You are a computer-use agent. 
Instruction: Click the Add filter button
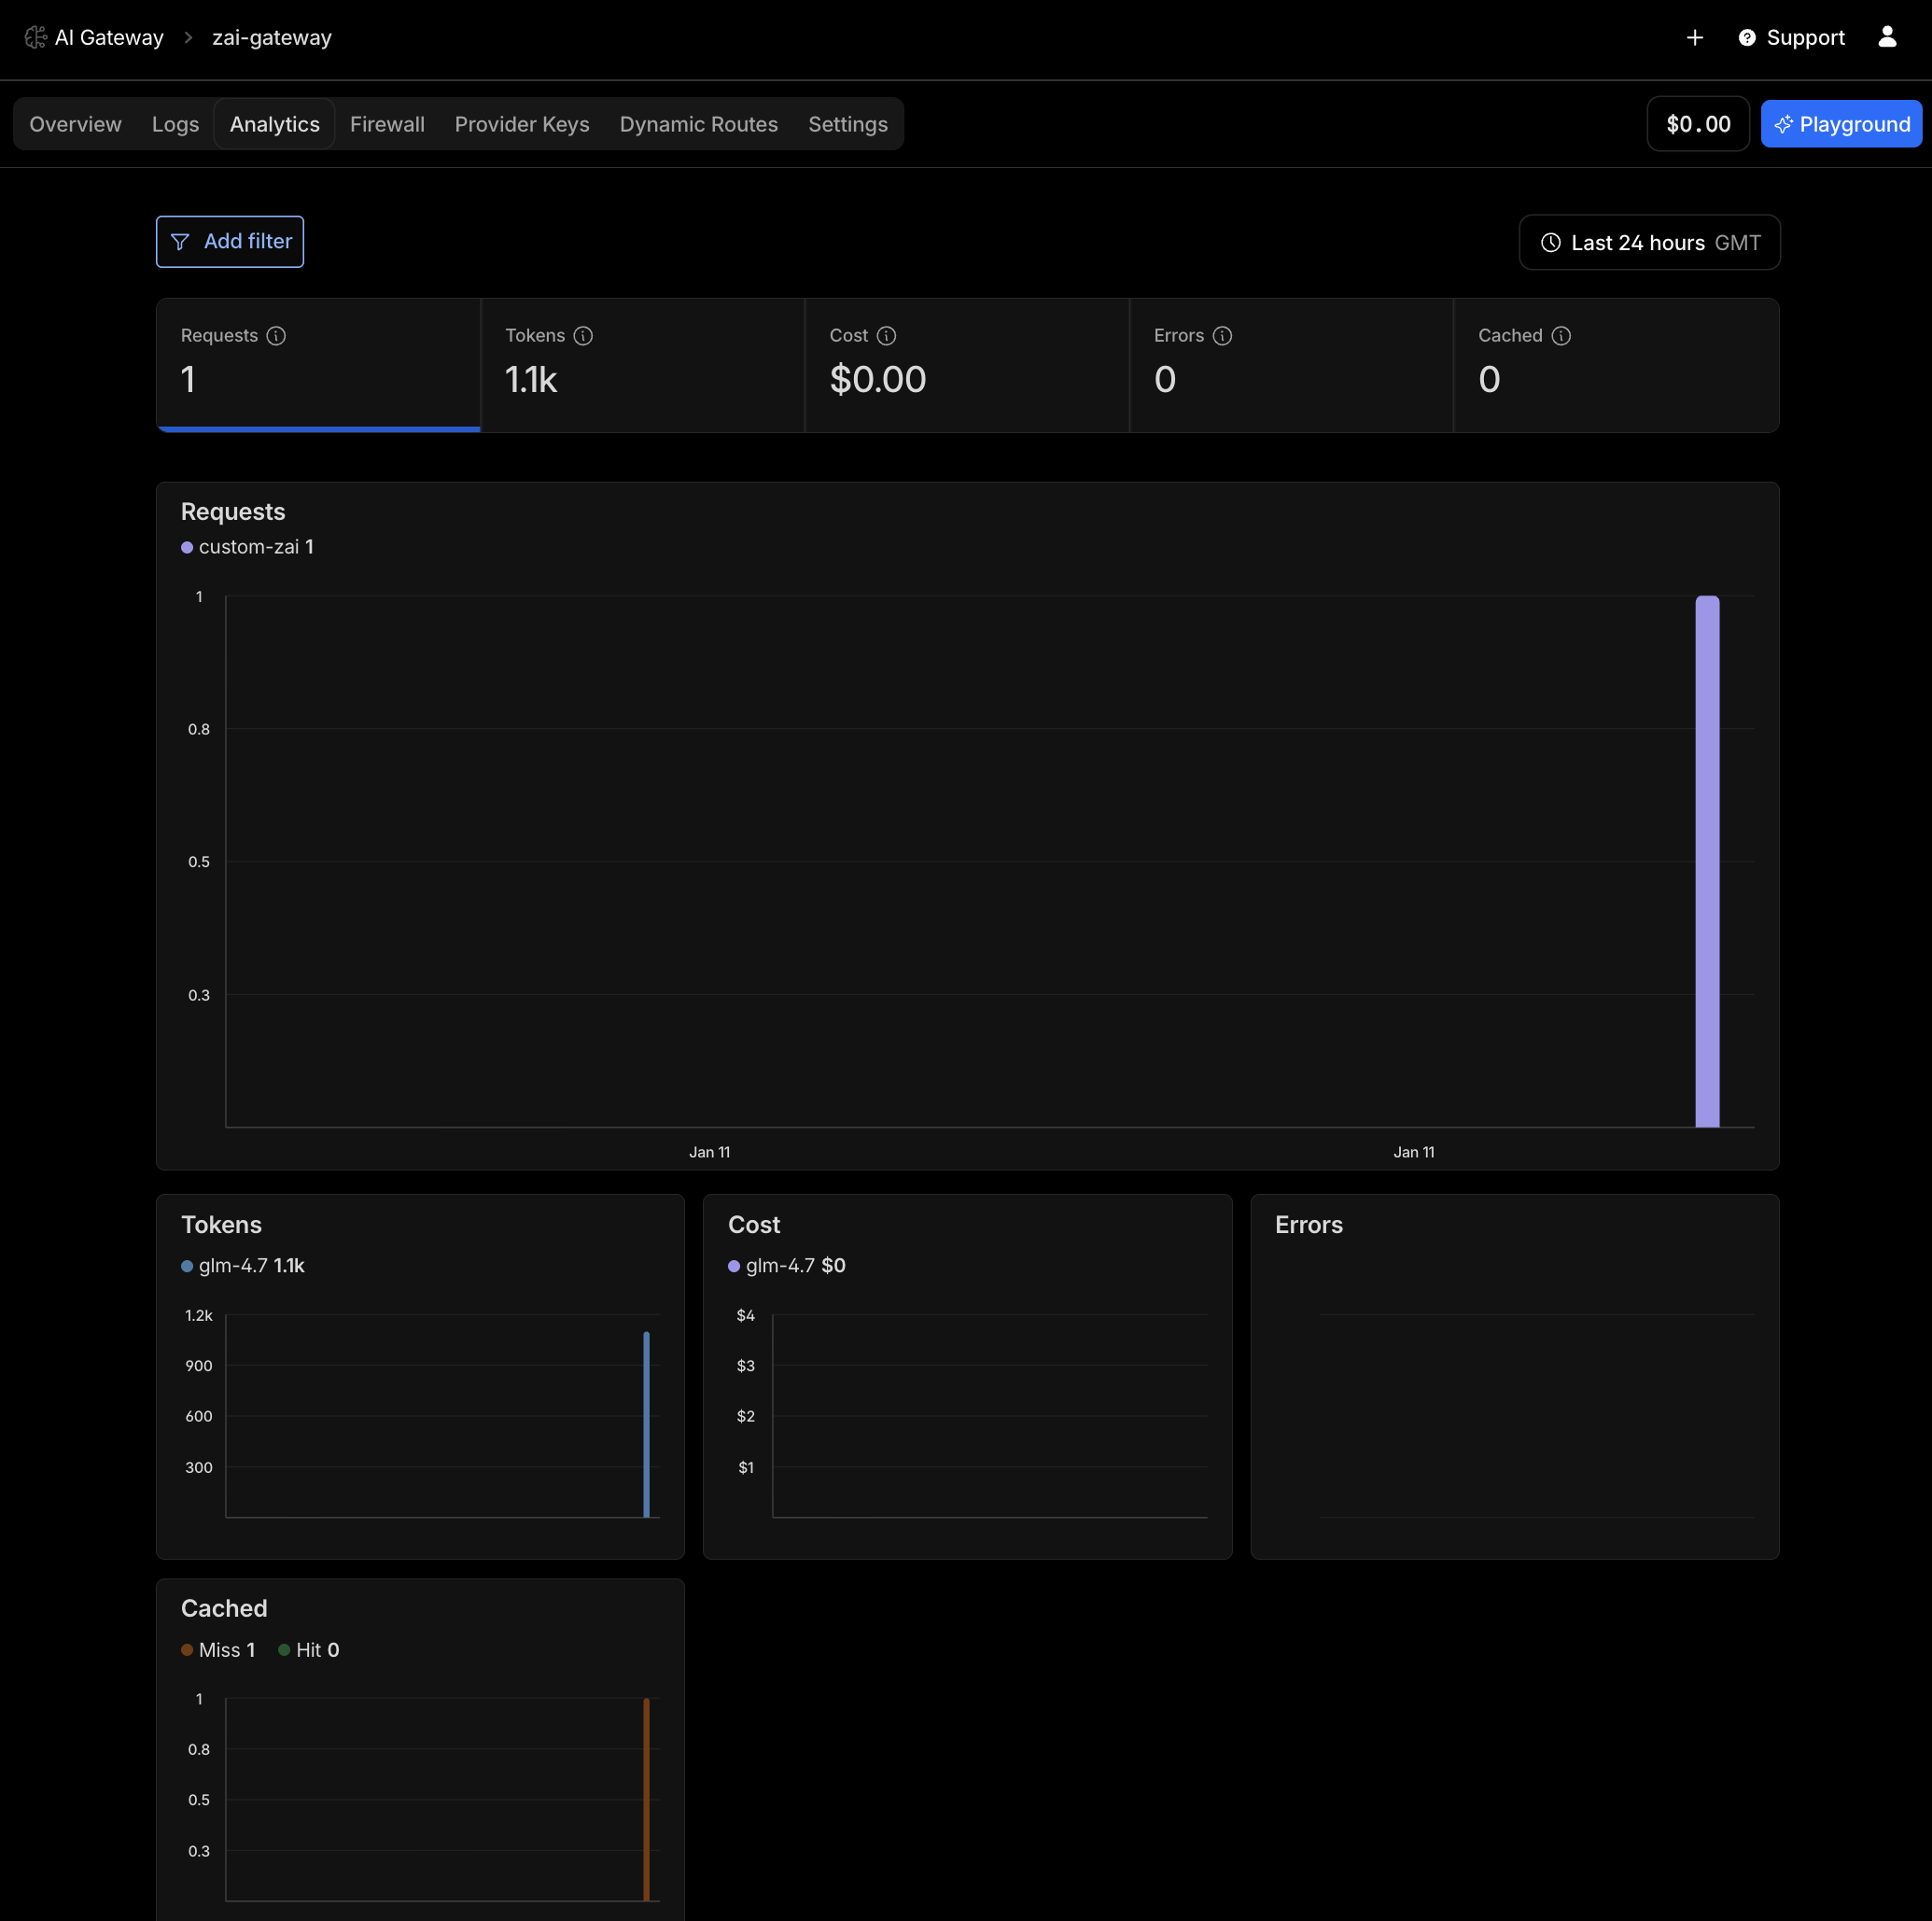pos(230,242)
